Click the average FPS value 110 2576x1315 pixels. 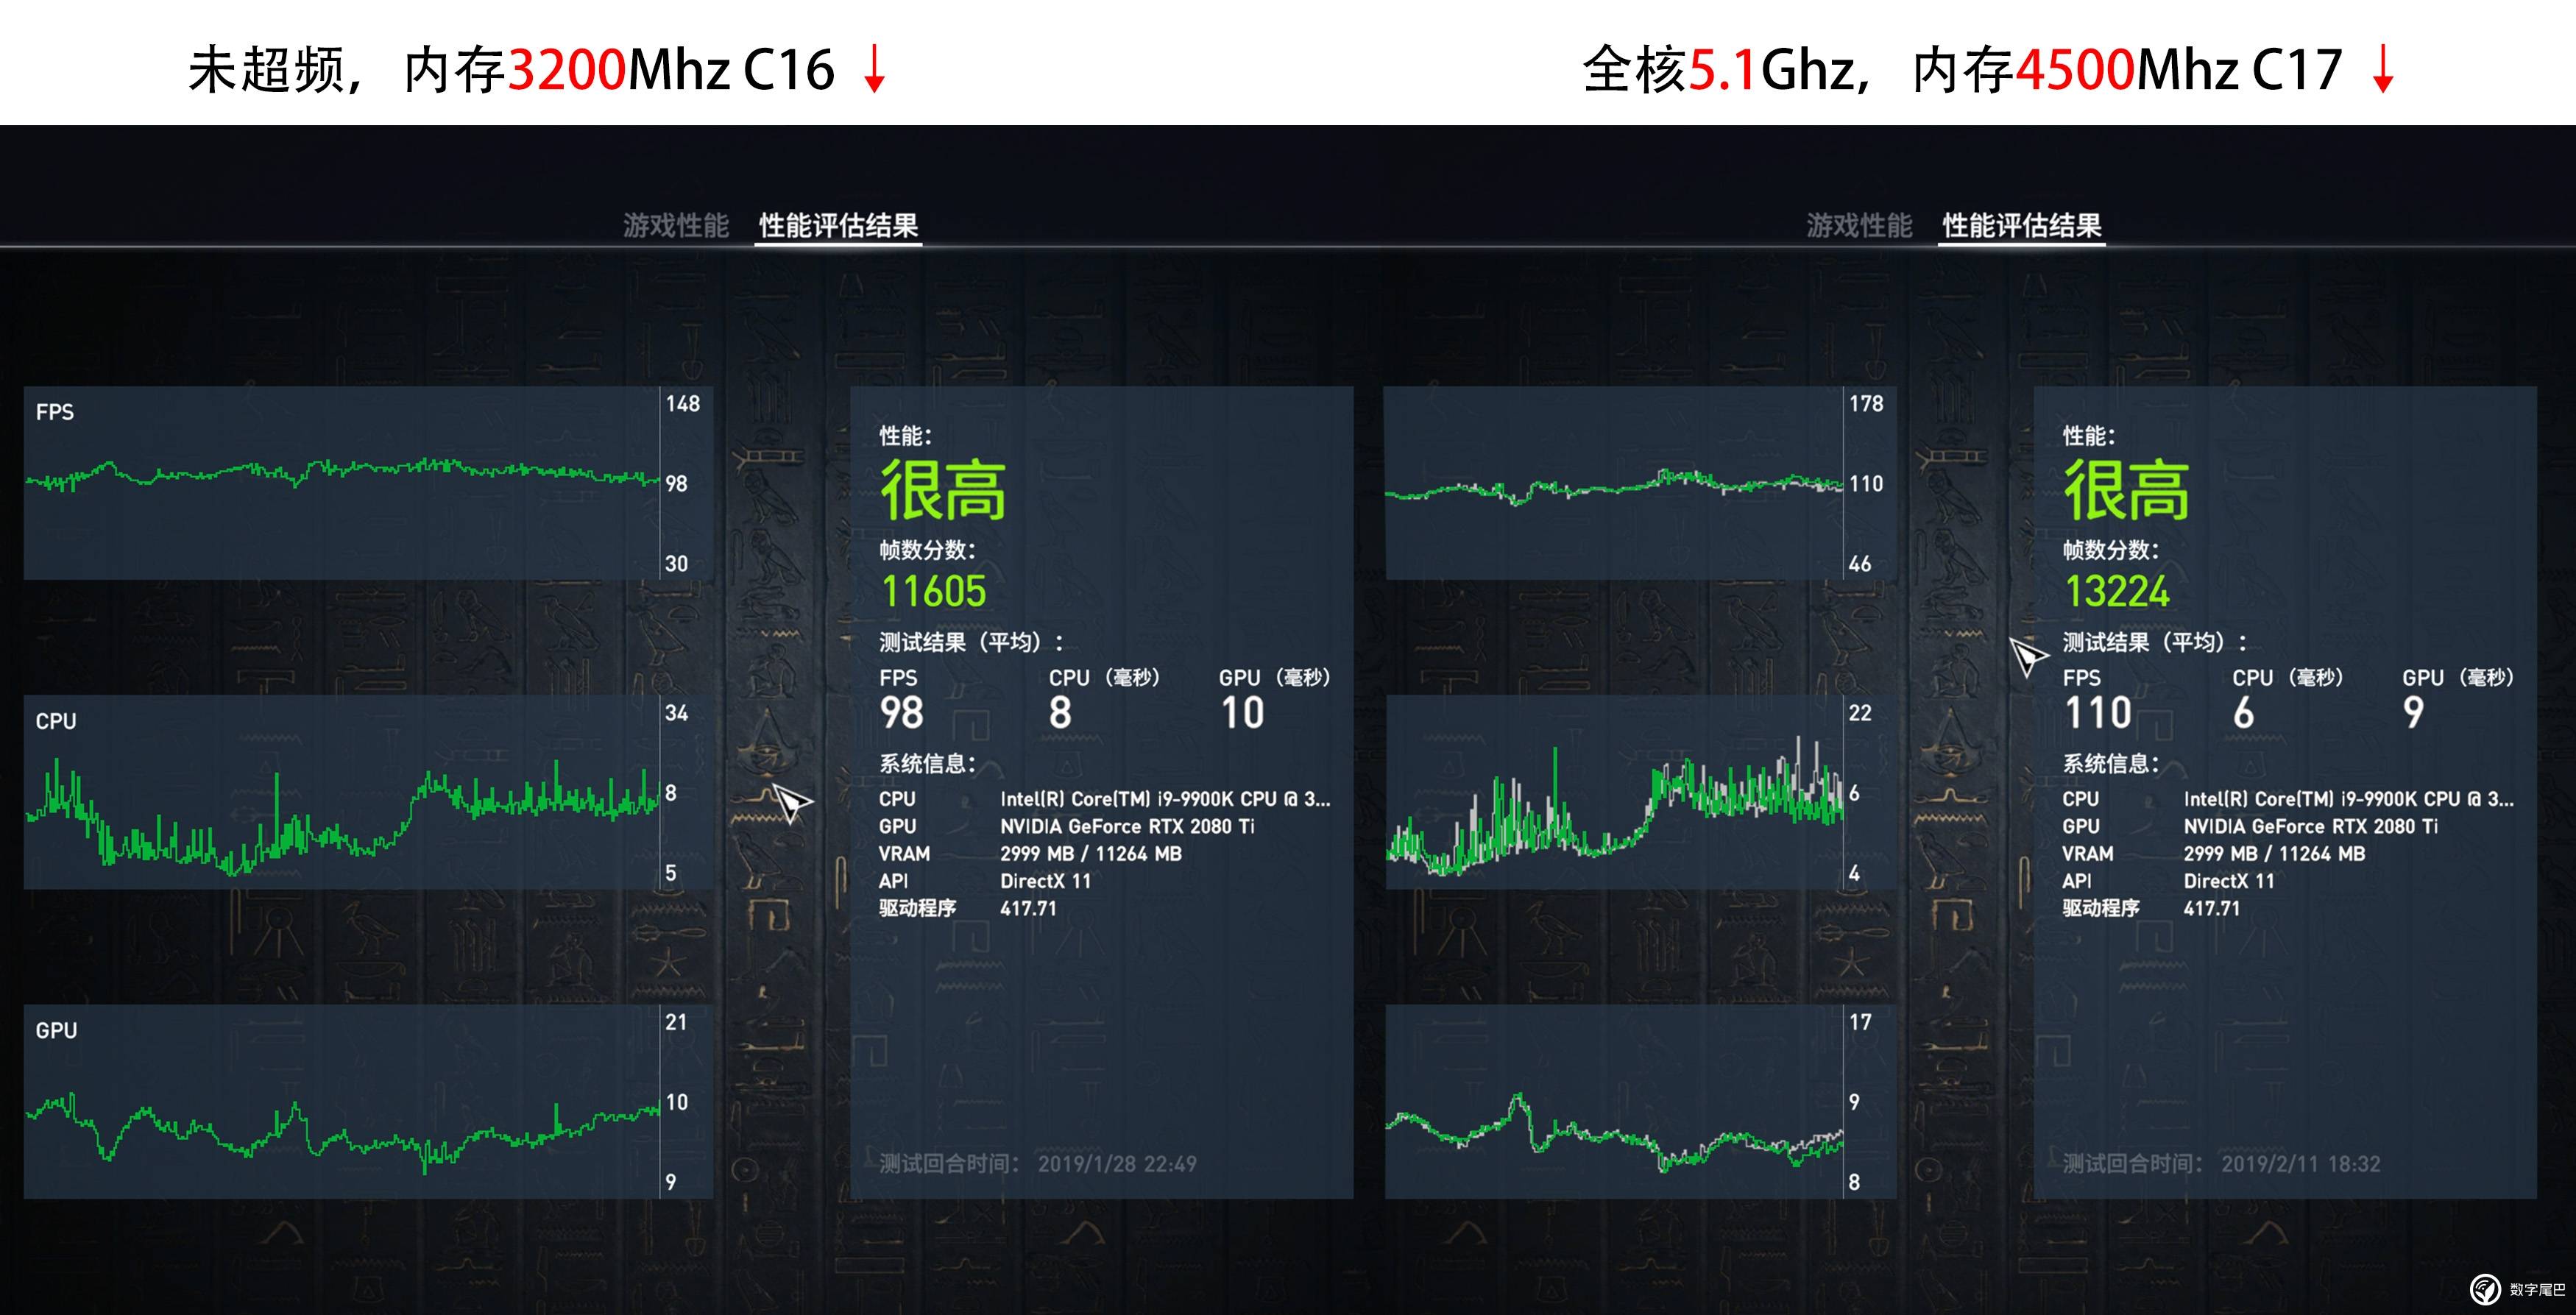(2098, 713)
